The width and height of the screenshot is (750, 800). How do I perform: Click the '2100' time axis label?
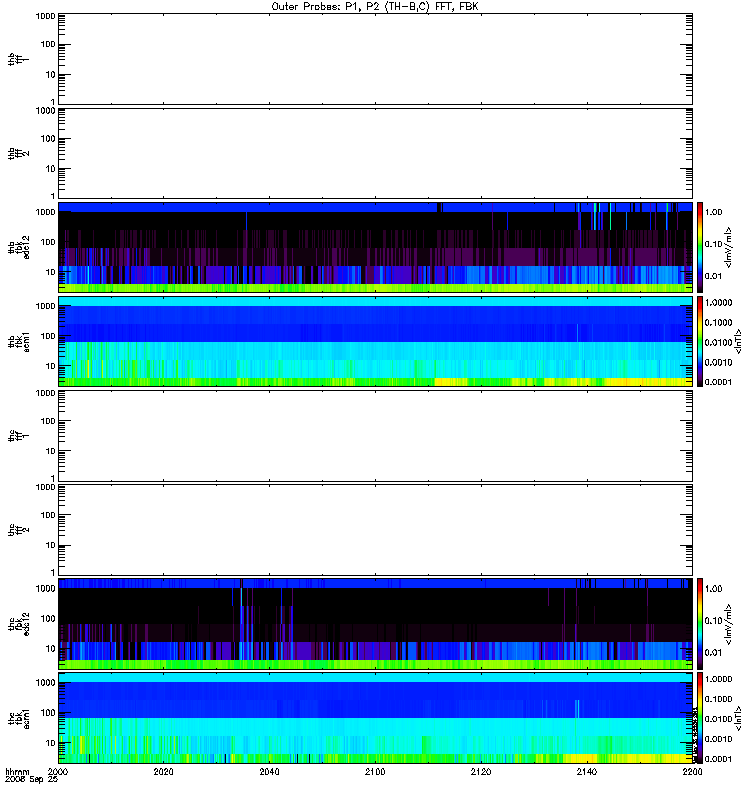(x=375, y=772)
